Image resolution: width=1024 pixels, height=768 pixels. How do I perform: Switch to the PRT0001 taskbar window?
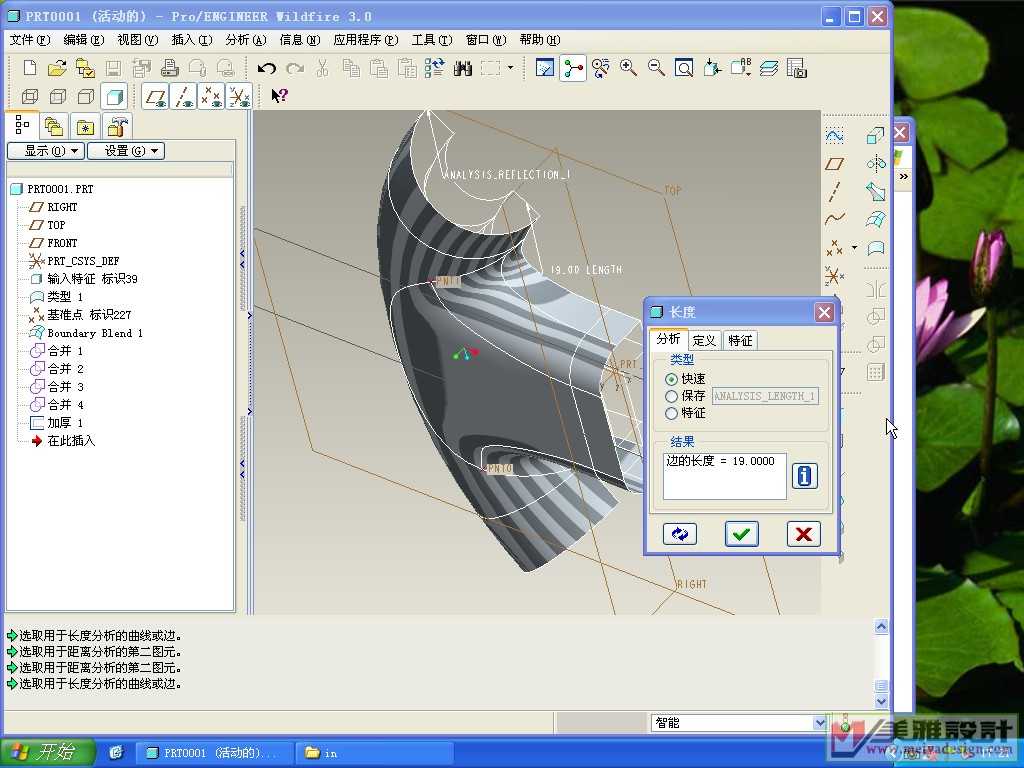click(x=213, y=753)
